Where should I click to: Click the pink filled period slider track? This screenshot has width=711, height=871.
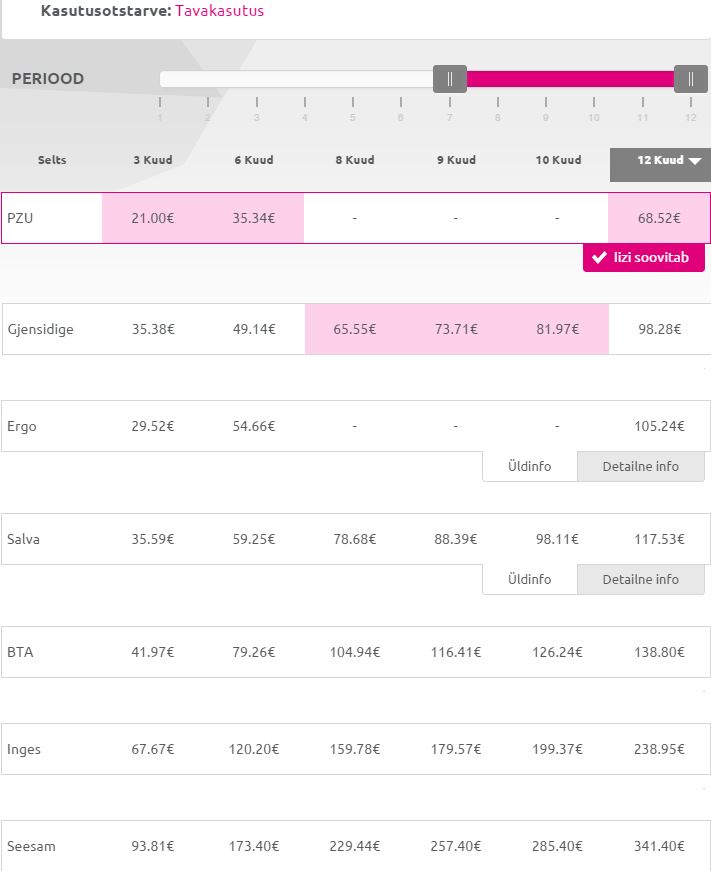point(570,79)
